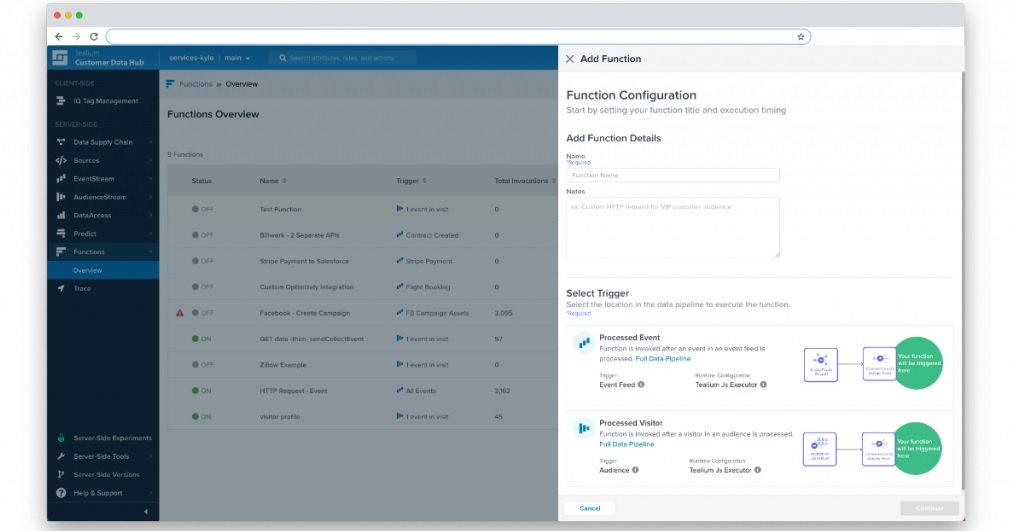Click the Help & Support question icon

[x=61, y=493]
